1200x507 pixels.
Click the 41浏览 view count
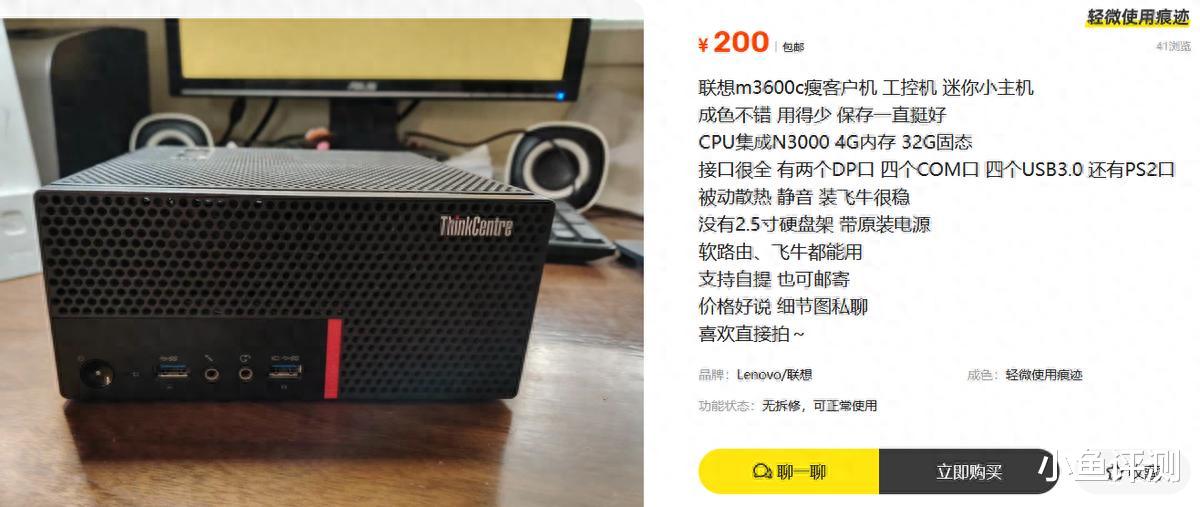(1174, 46)
